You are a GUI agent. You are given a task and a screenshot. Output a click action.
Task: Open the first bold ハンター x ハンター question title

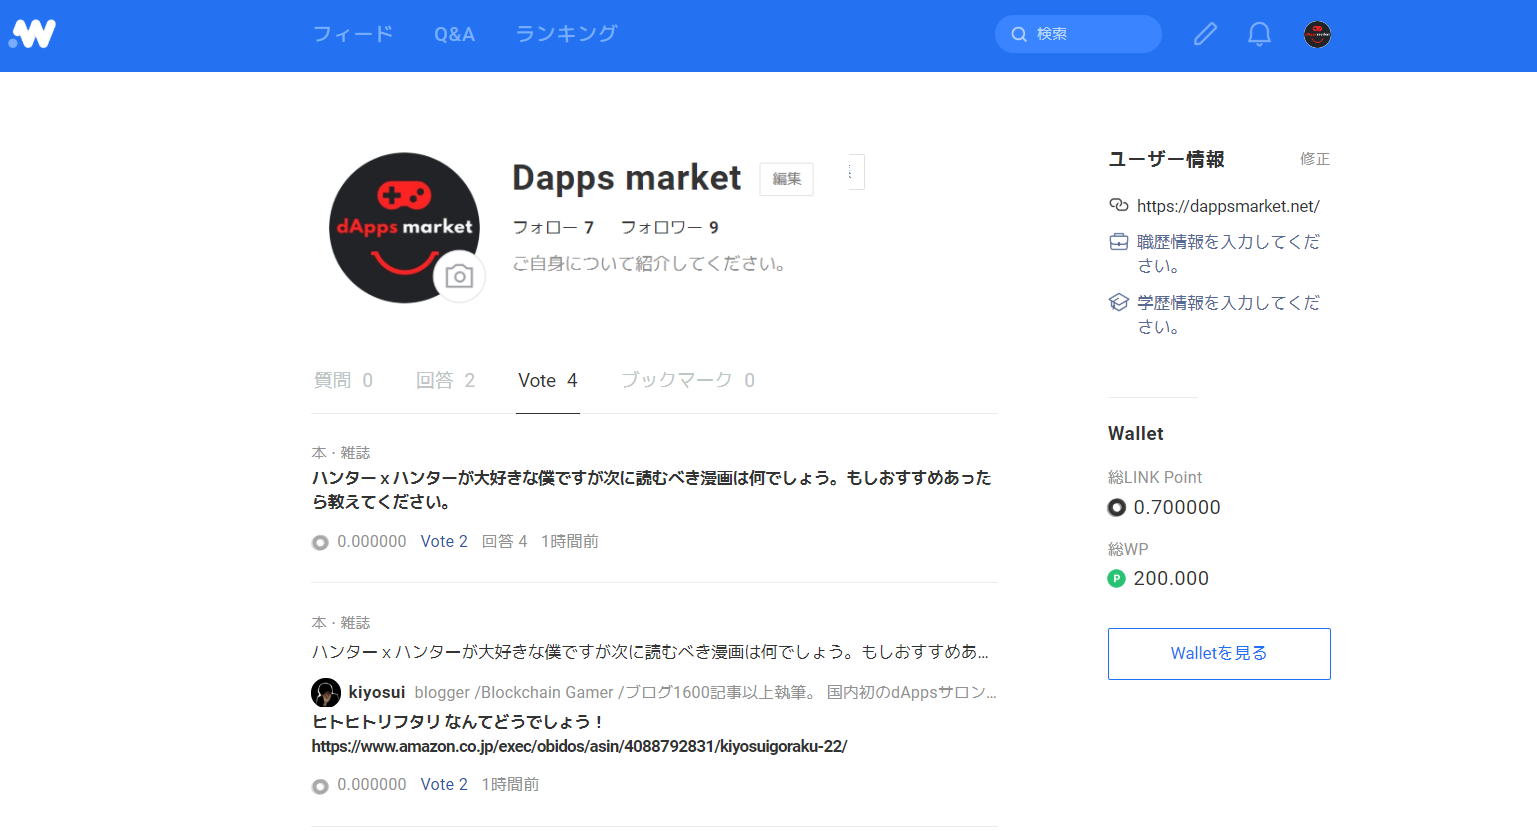(651, 490)
